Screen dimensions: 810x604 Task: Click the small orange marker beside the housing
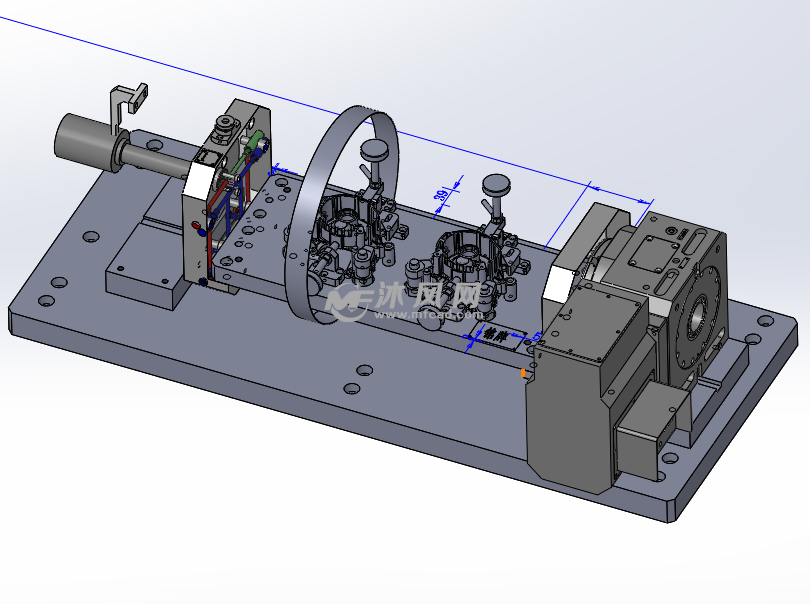tap(523, 373)
